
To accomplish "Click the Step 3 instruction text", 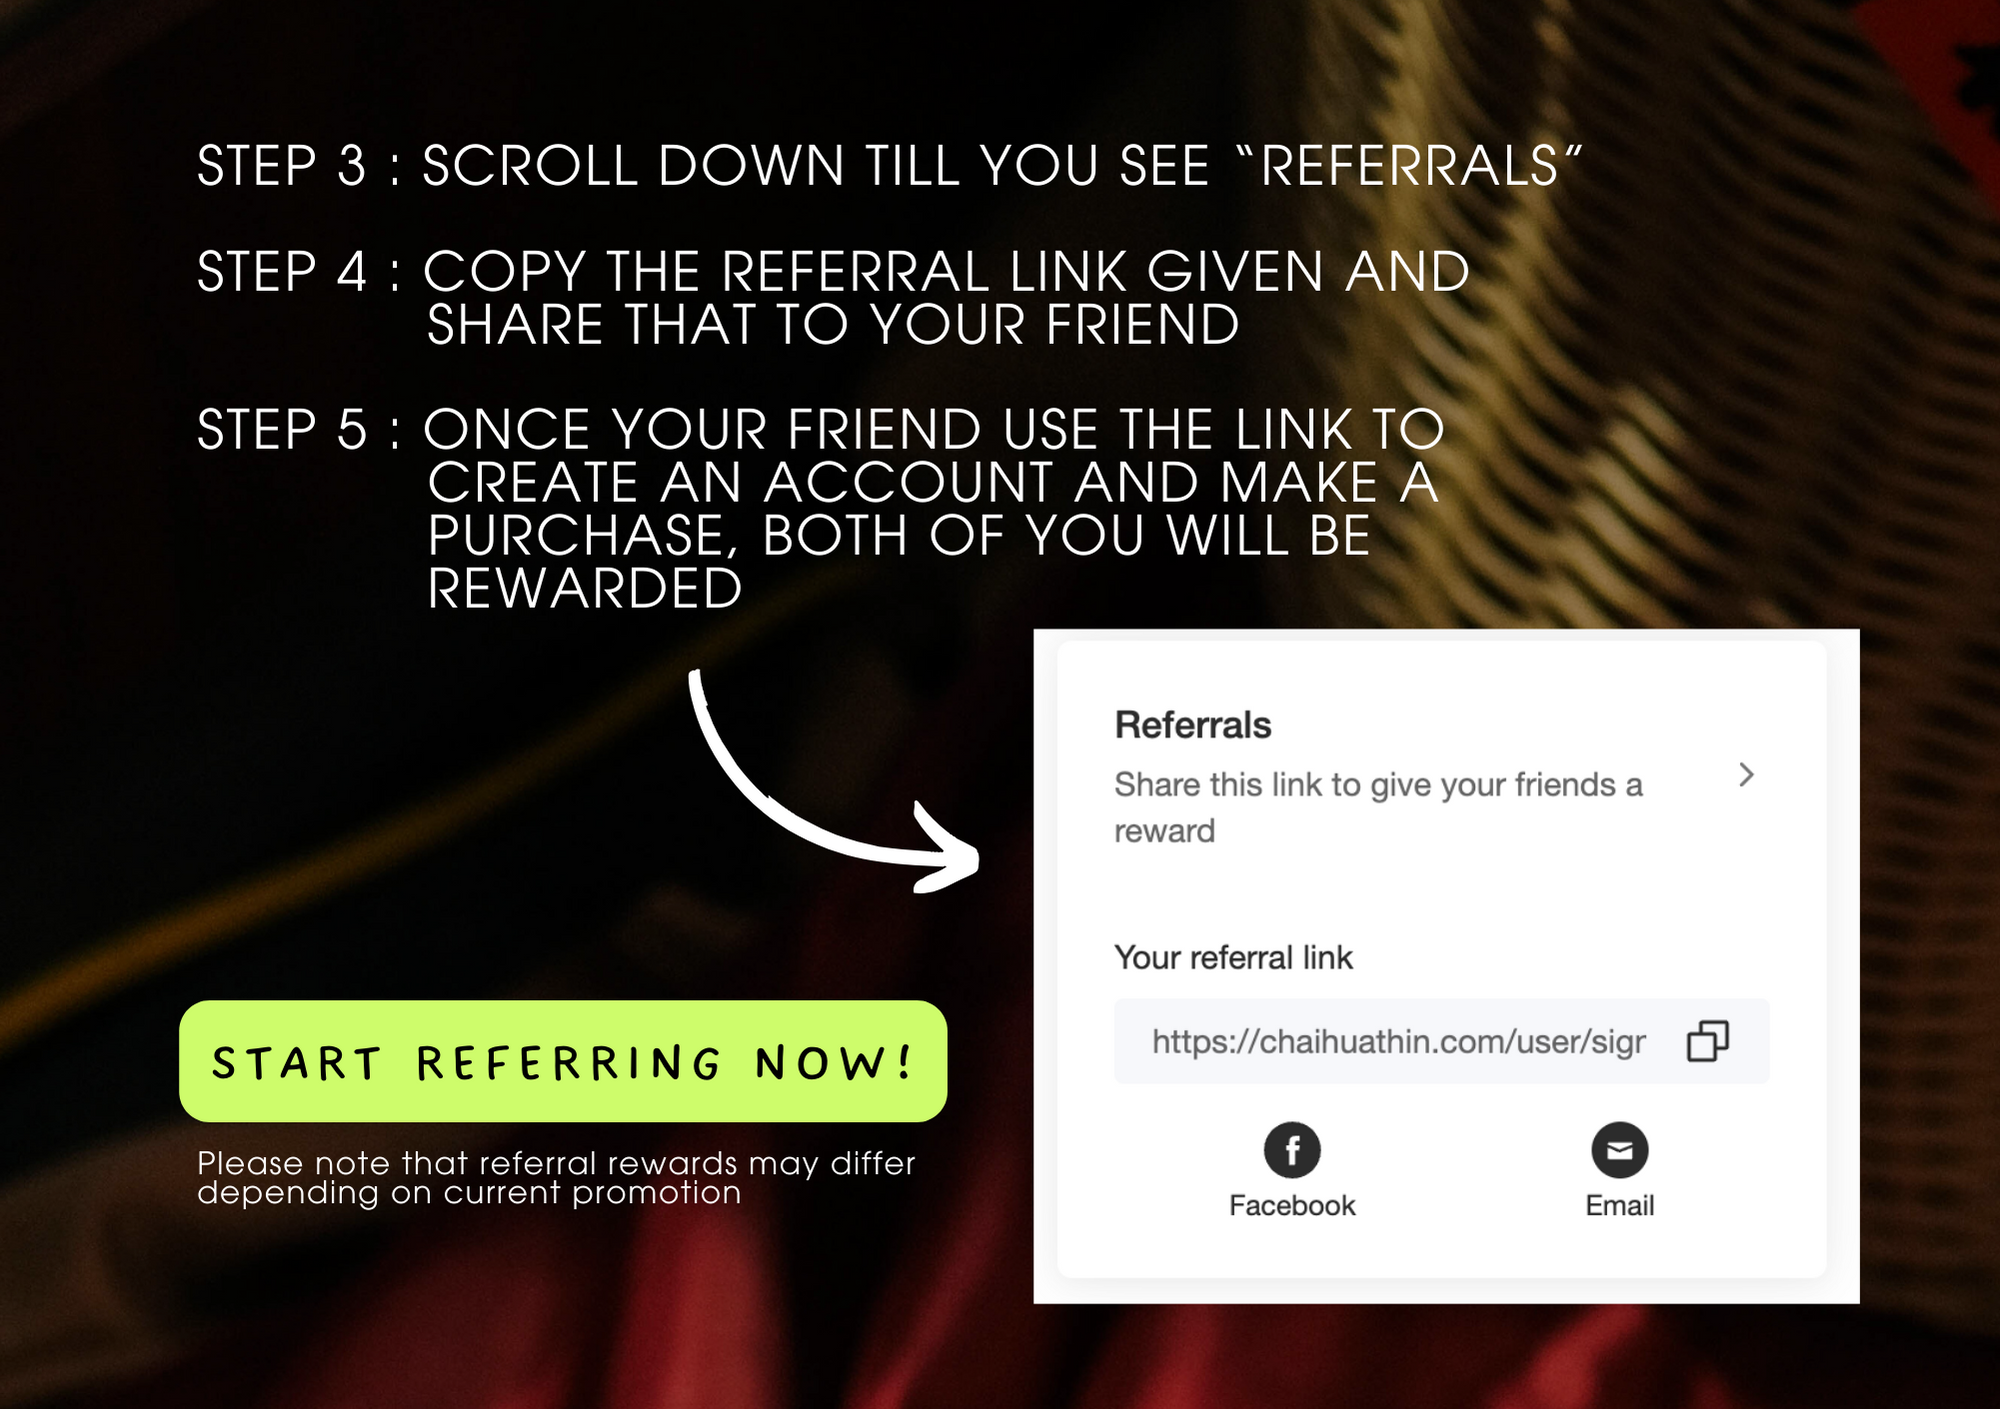I will 890,166.
